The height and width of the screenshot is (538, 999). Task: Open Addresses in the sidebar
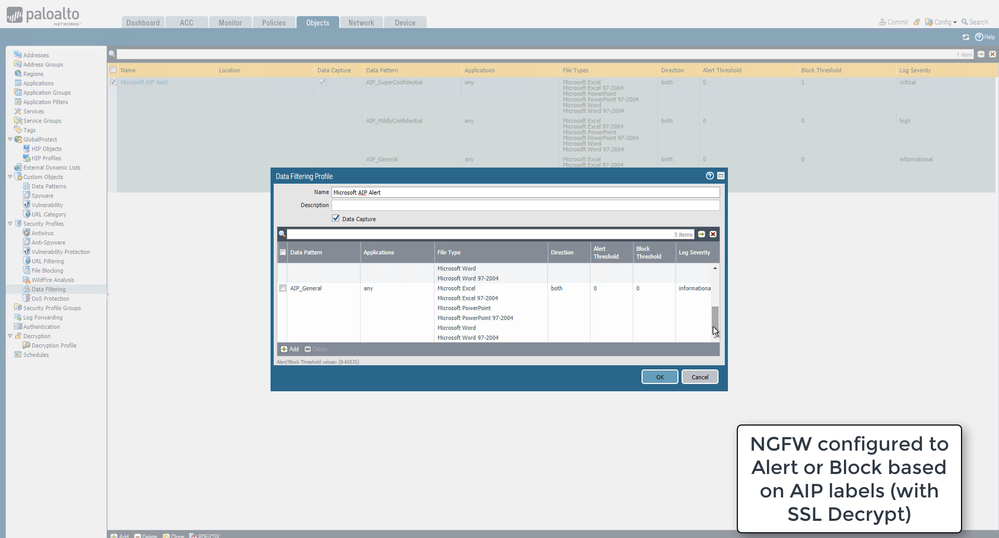coord(36,55)
